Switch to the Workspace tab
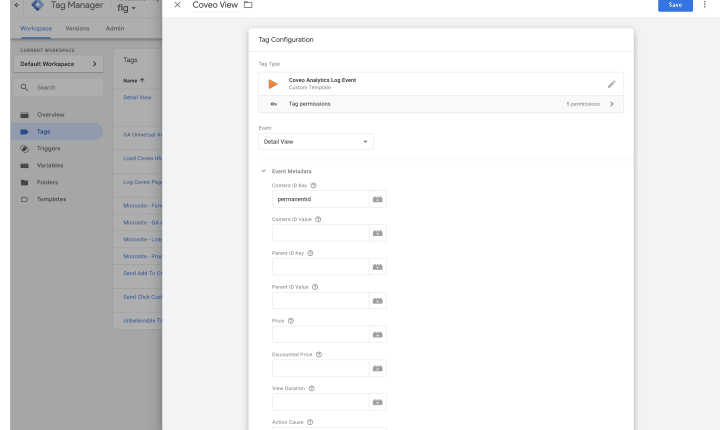Image resolution: width=720 pixels, height=430 pixels. pos(36,28)
